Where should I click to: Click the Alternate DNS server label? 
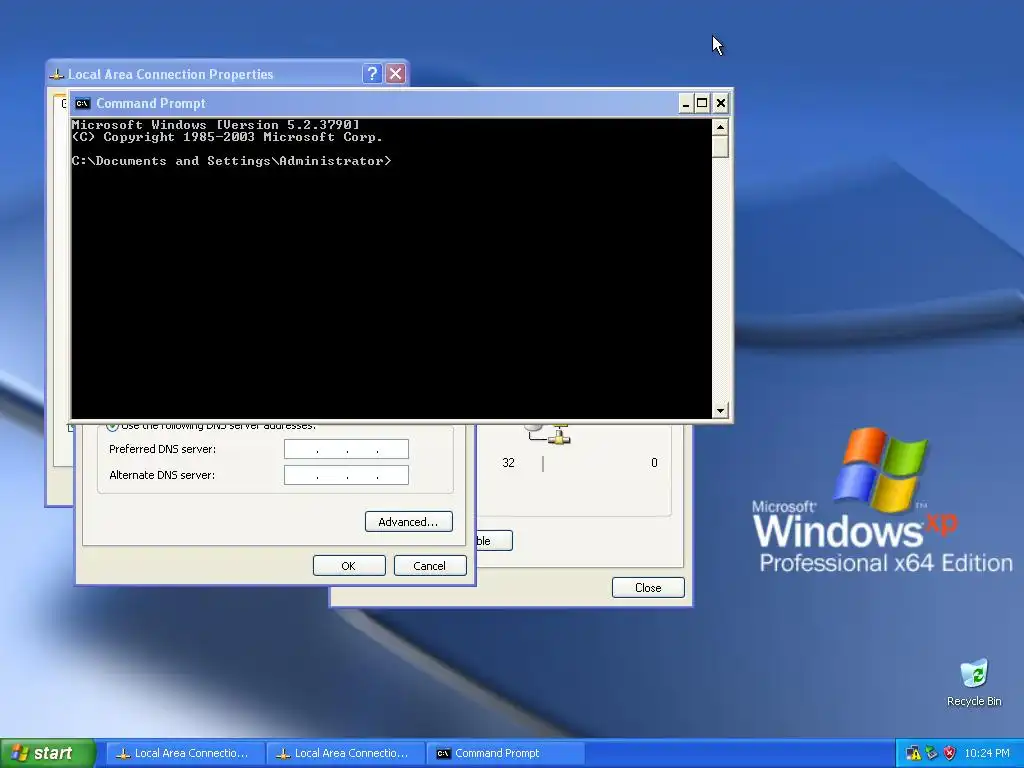(162, 475)
